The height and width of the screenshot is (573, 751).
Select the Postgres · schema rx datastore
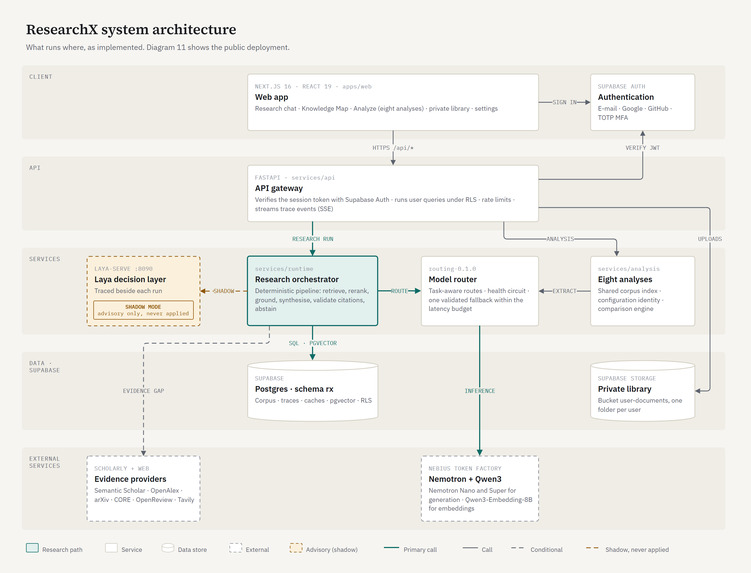(312, 391)
